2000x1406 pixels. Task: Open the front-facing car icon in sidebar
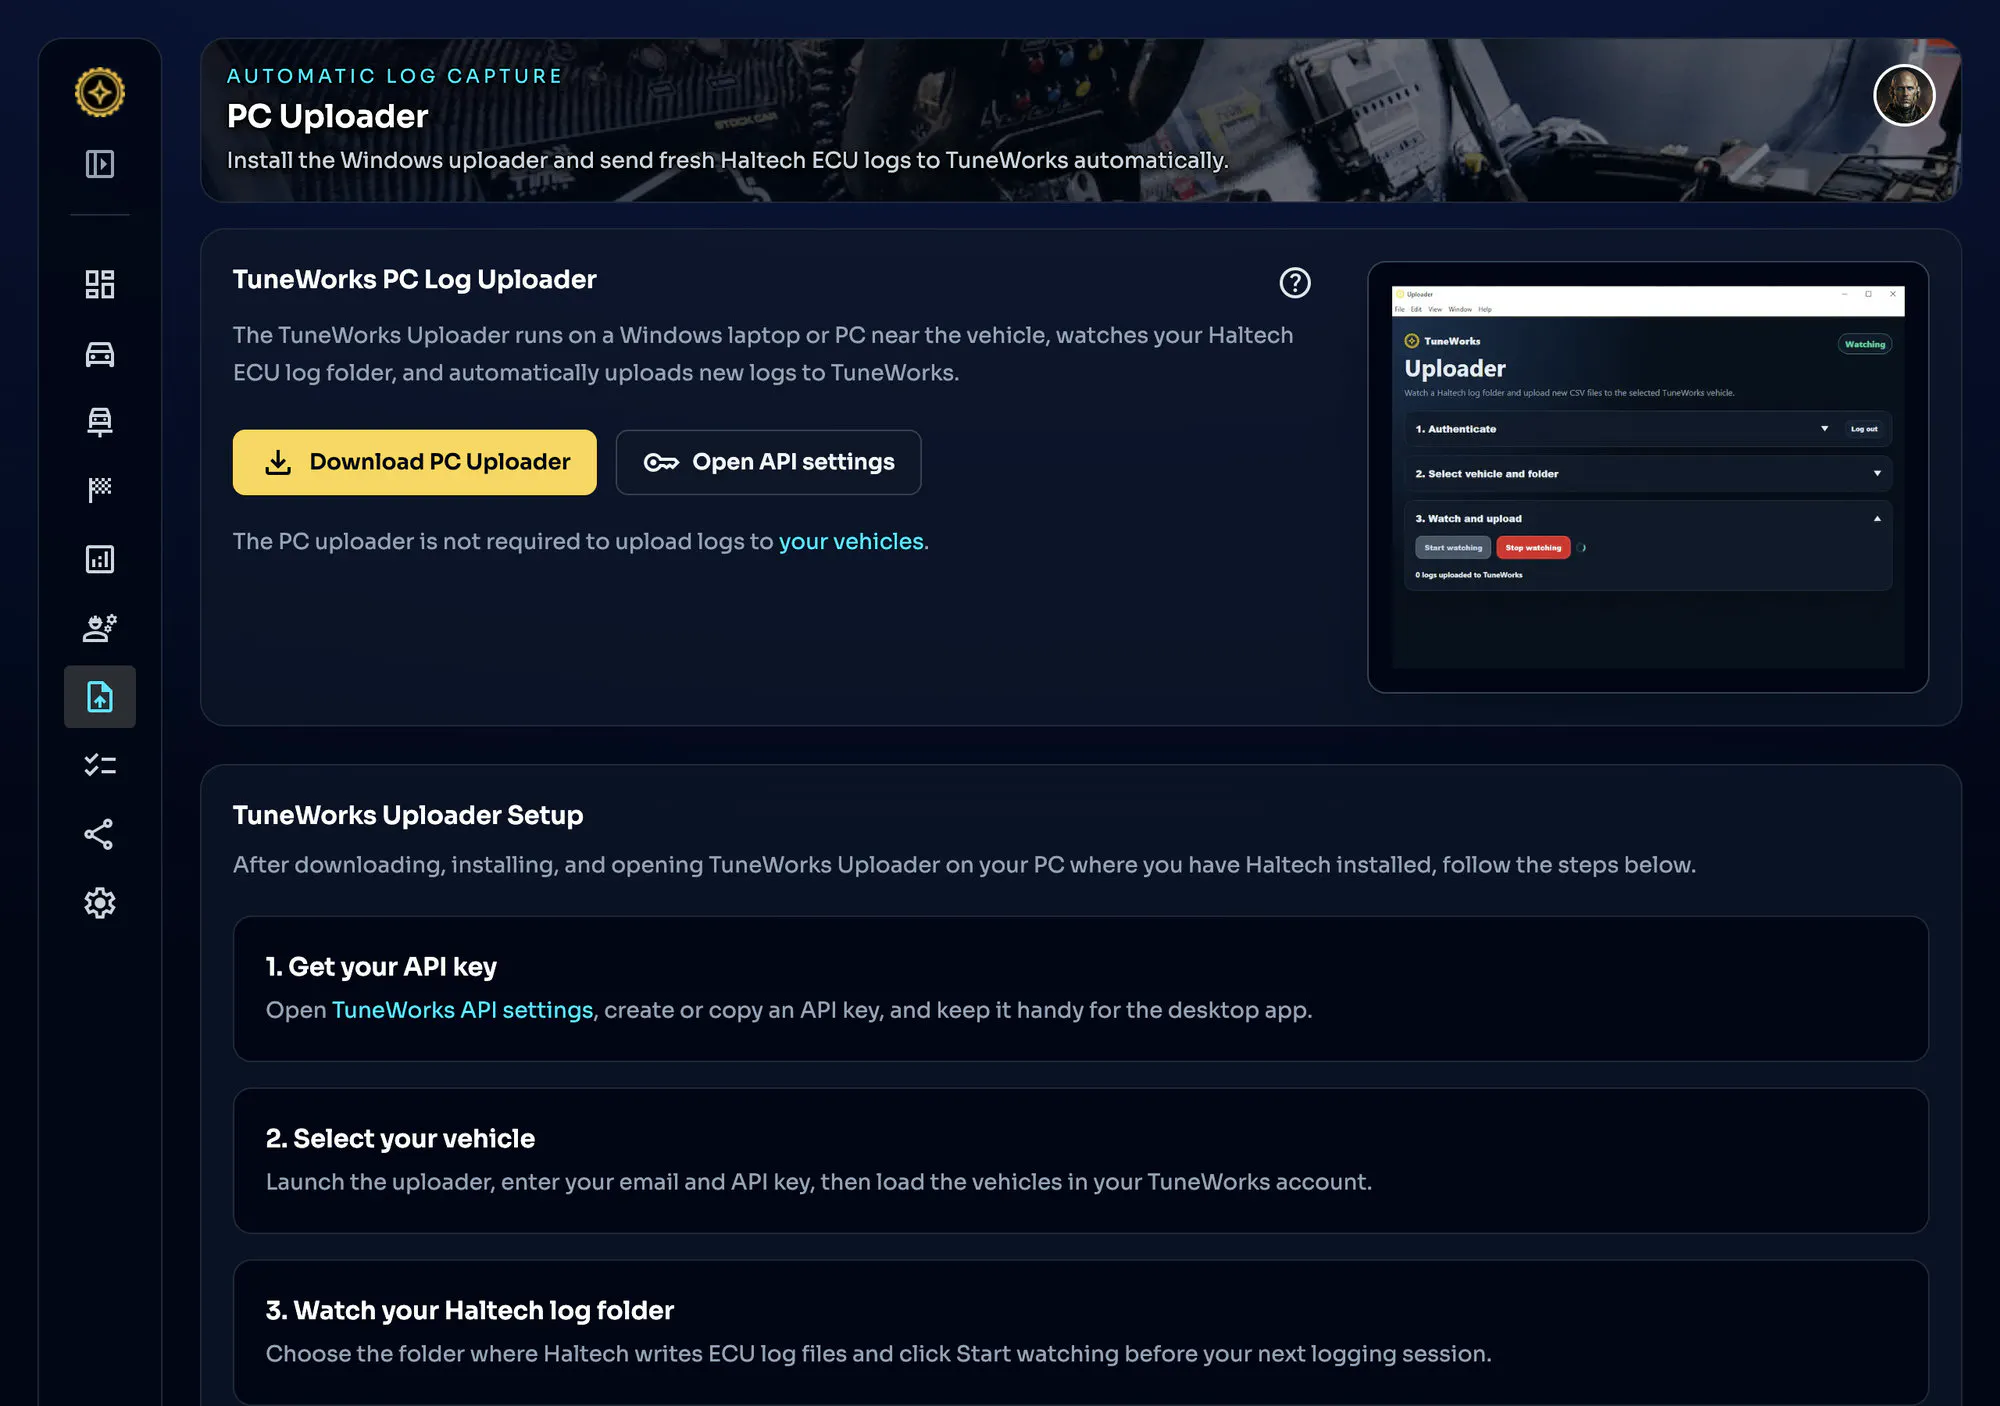tap(100, 422)
